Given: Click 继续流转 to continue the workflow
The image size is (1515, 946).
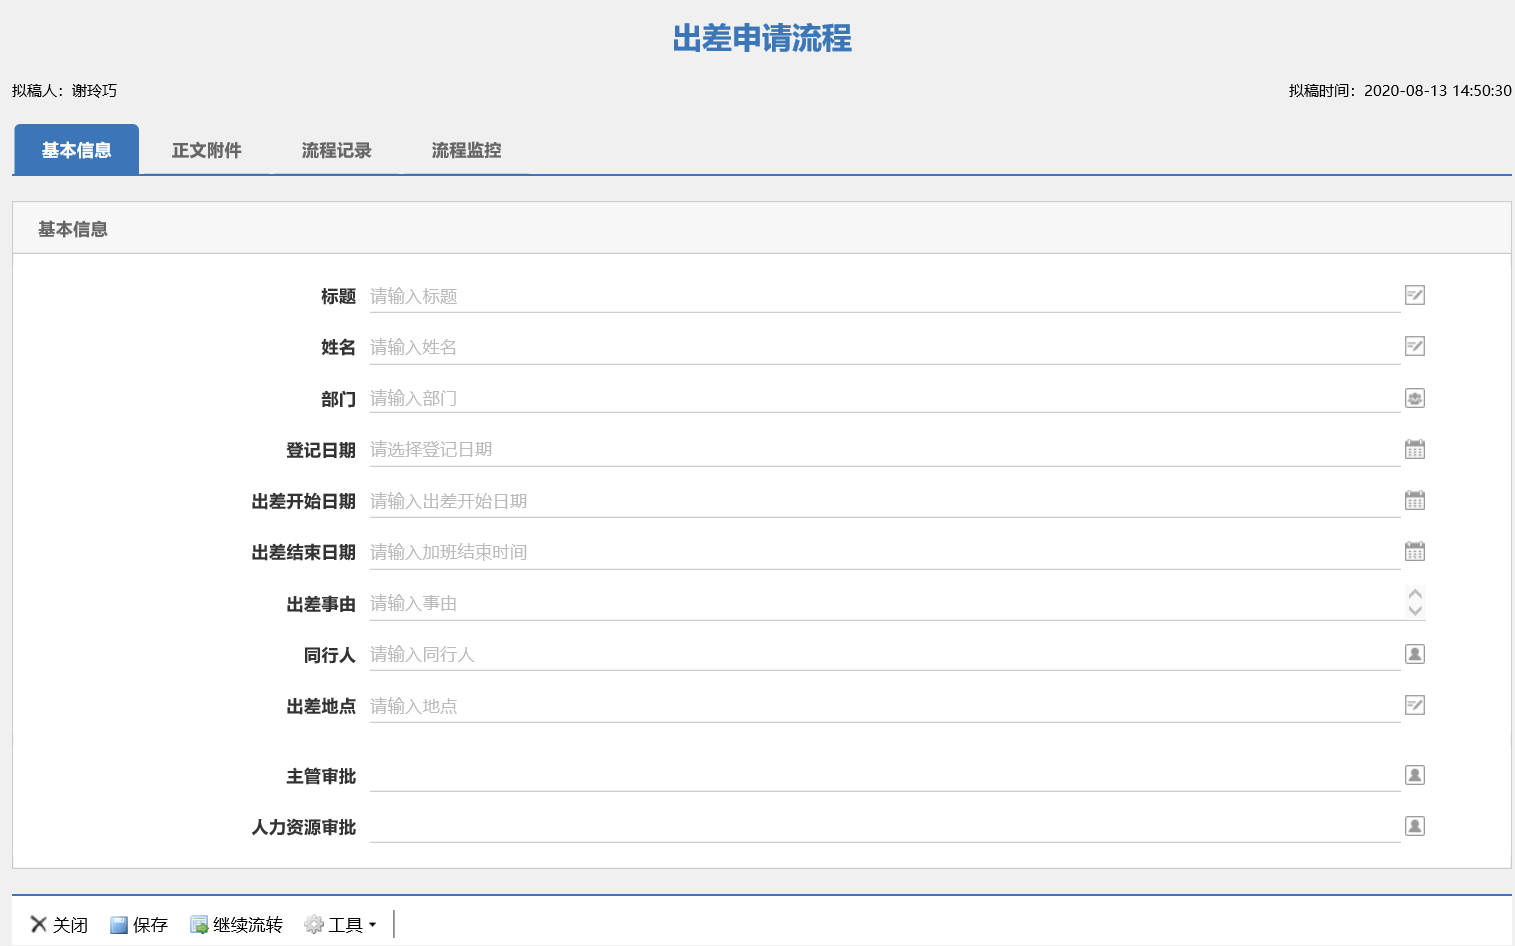Looking at the screenshot, I should pos(237,925).
